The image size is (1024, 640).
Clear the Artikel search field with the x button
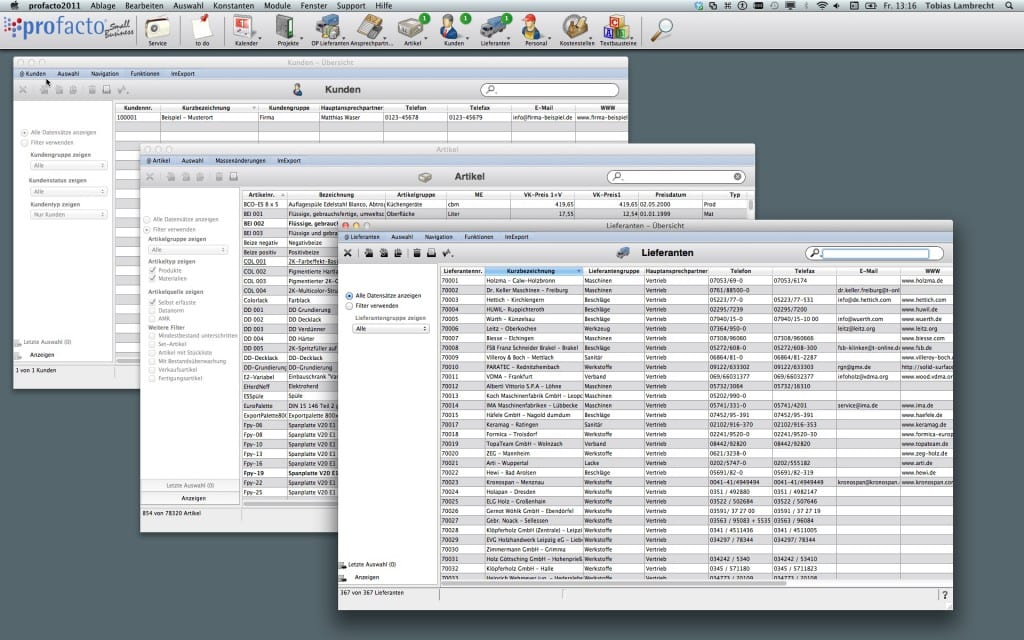click(x=737, y=176)
